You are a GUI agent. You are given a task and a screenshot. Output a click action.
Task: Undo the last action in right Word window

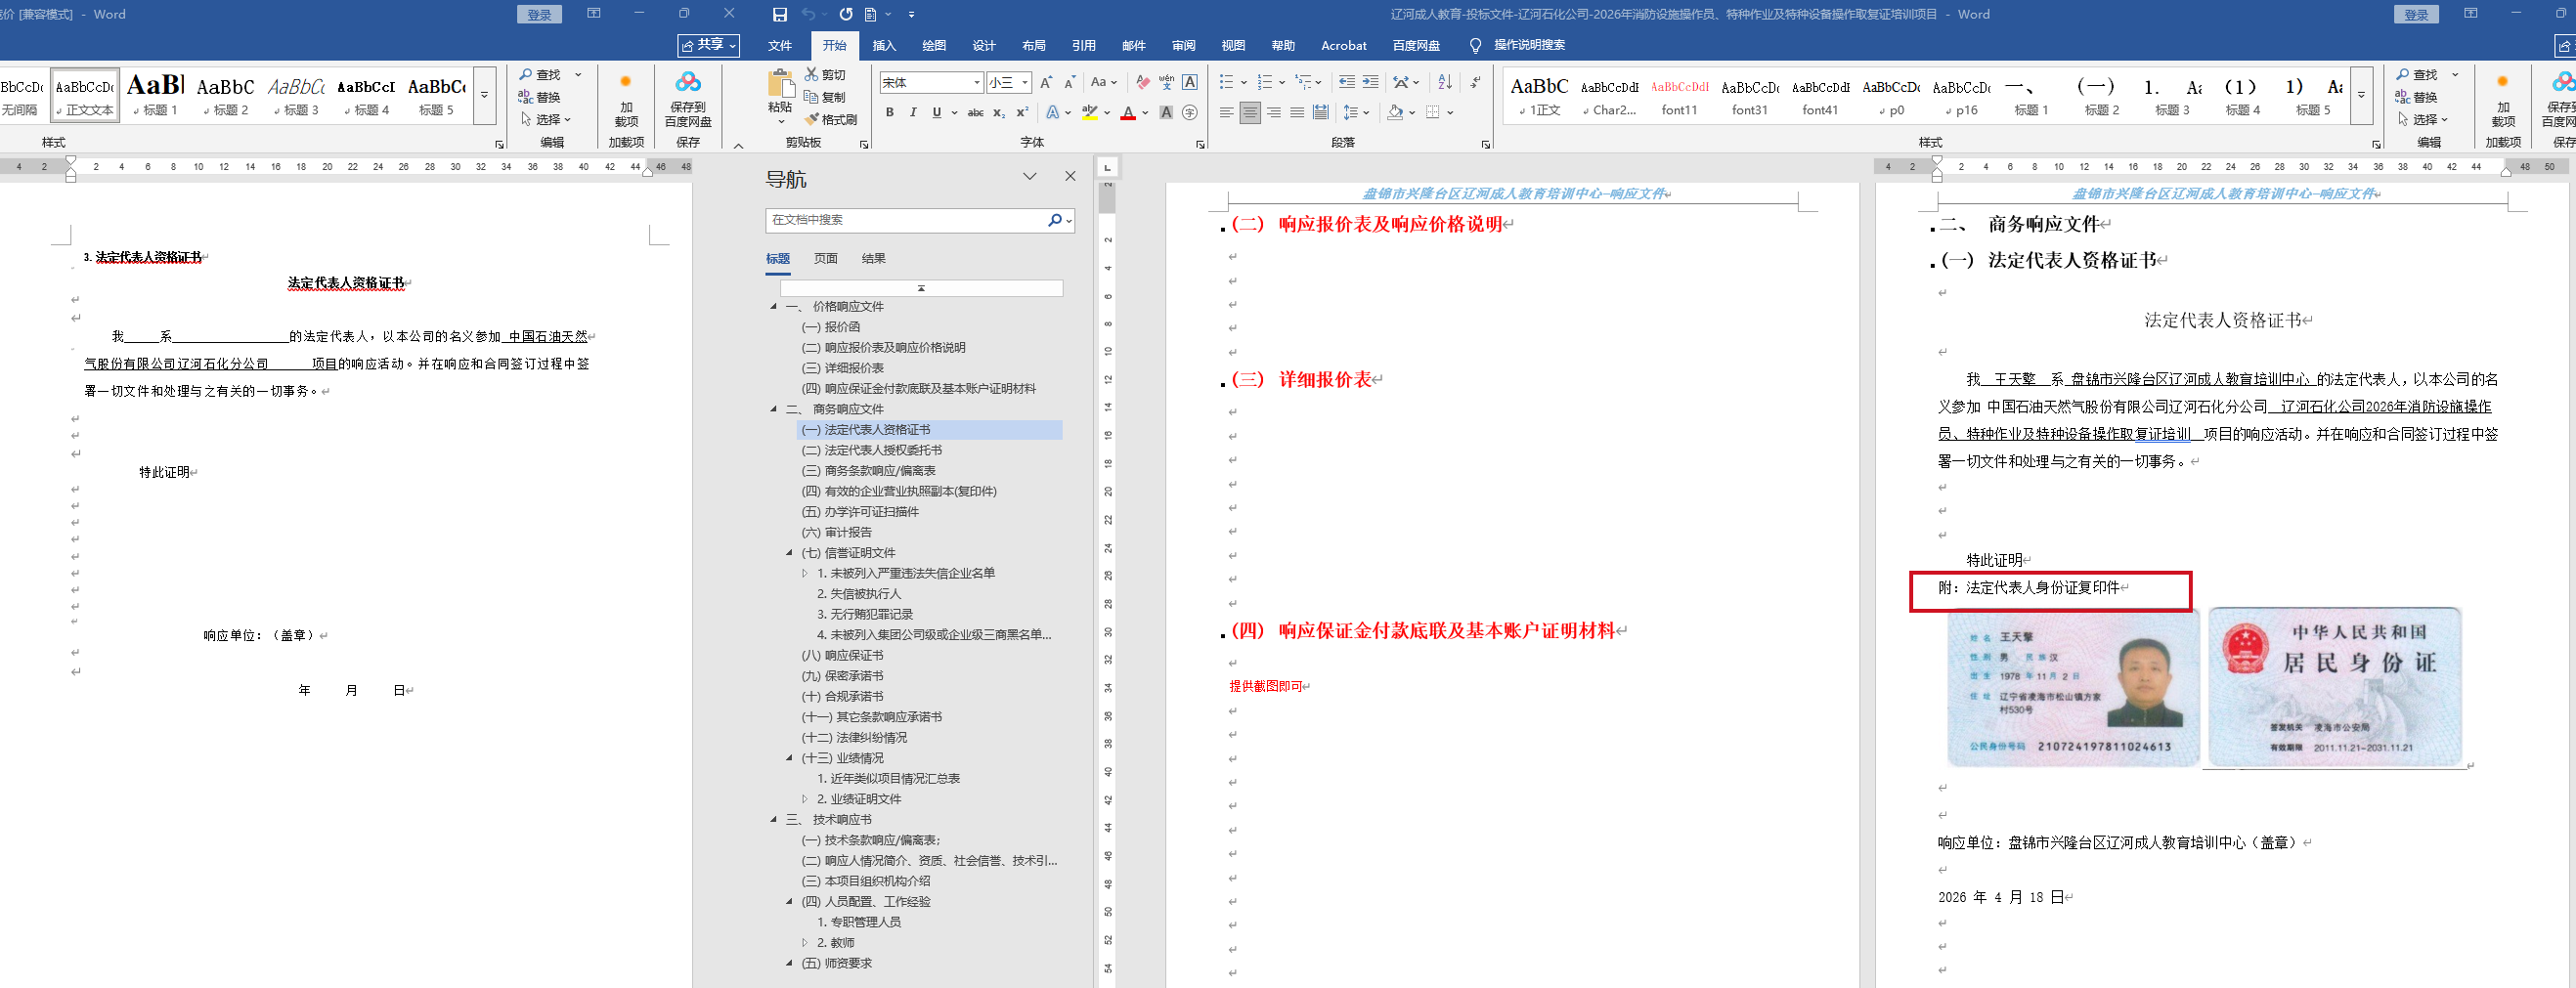point(809,14)
